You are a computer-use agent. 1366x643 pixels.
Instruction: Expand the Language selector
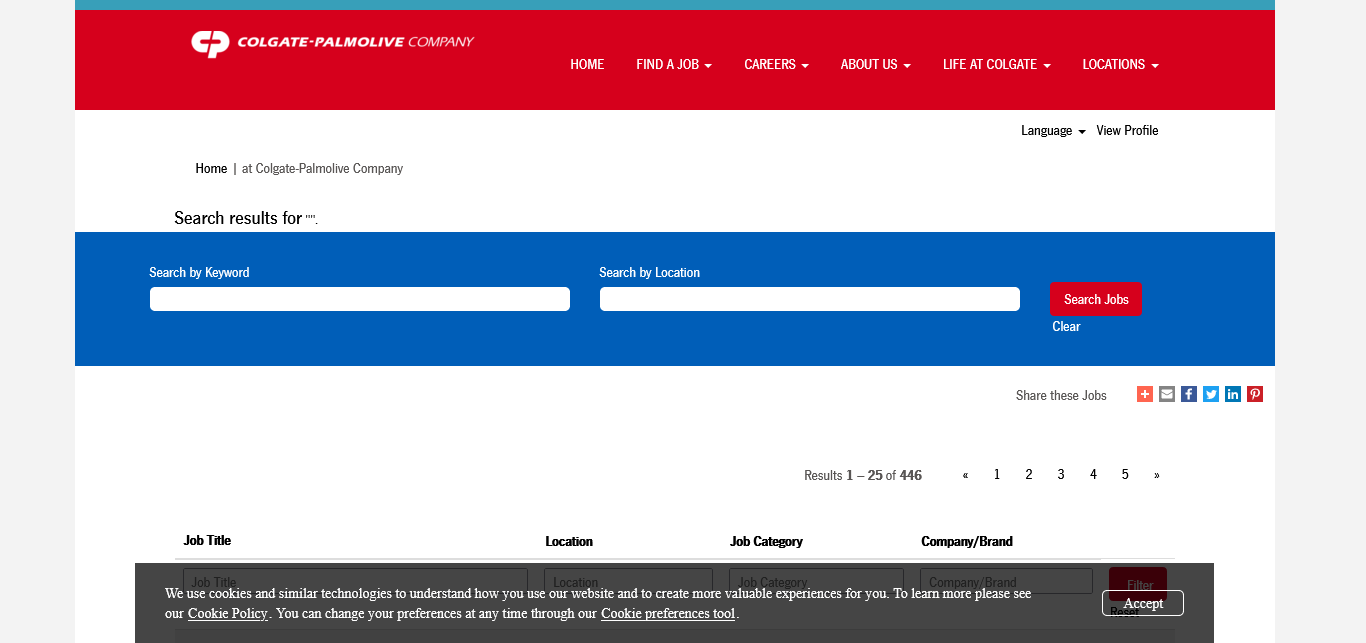[x=1052, y=131]
